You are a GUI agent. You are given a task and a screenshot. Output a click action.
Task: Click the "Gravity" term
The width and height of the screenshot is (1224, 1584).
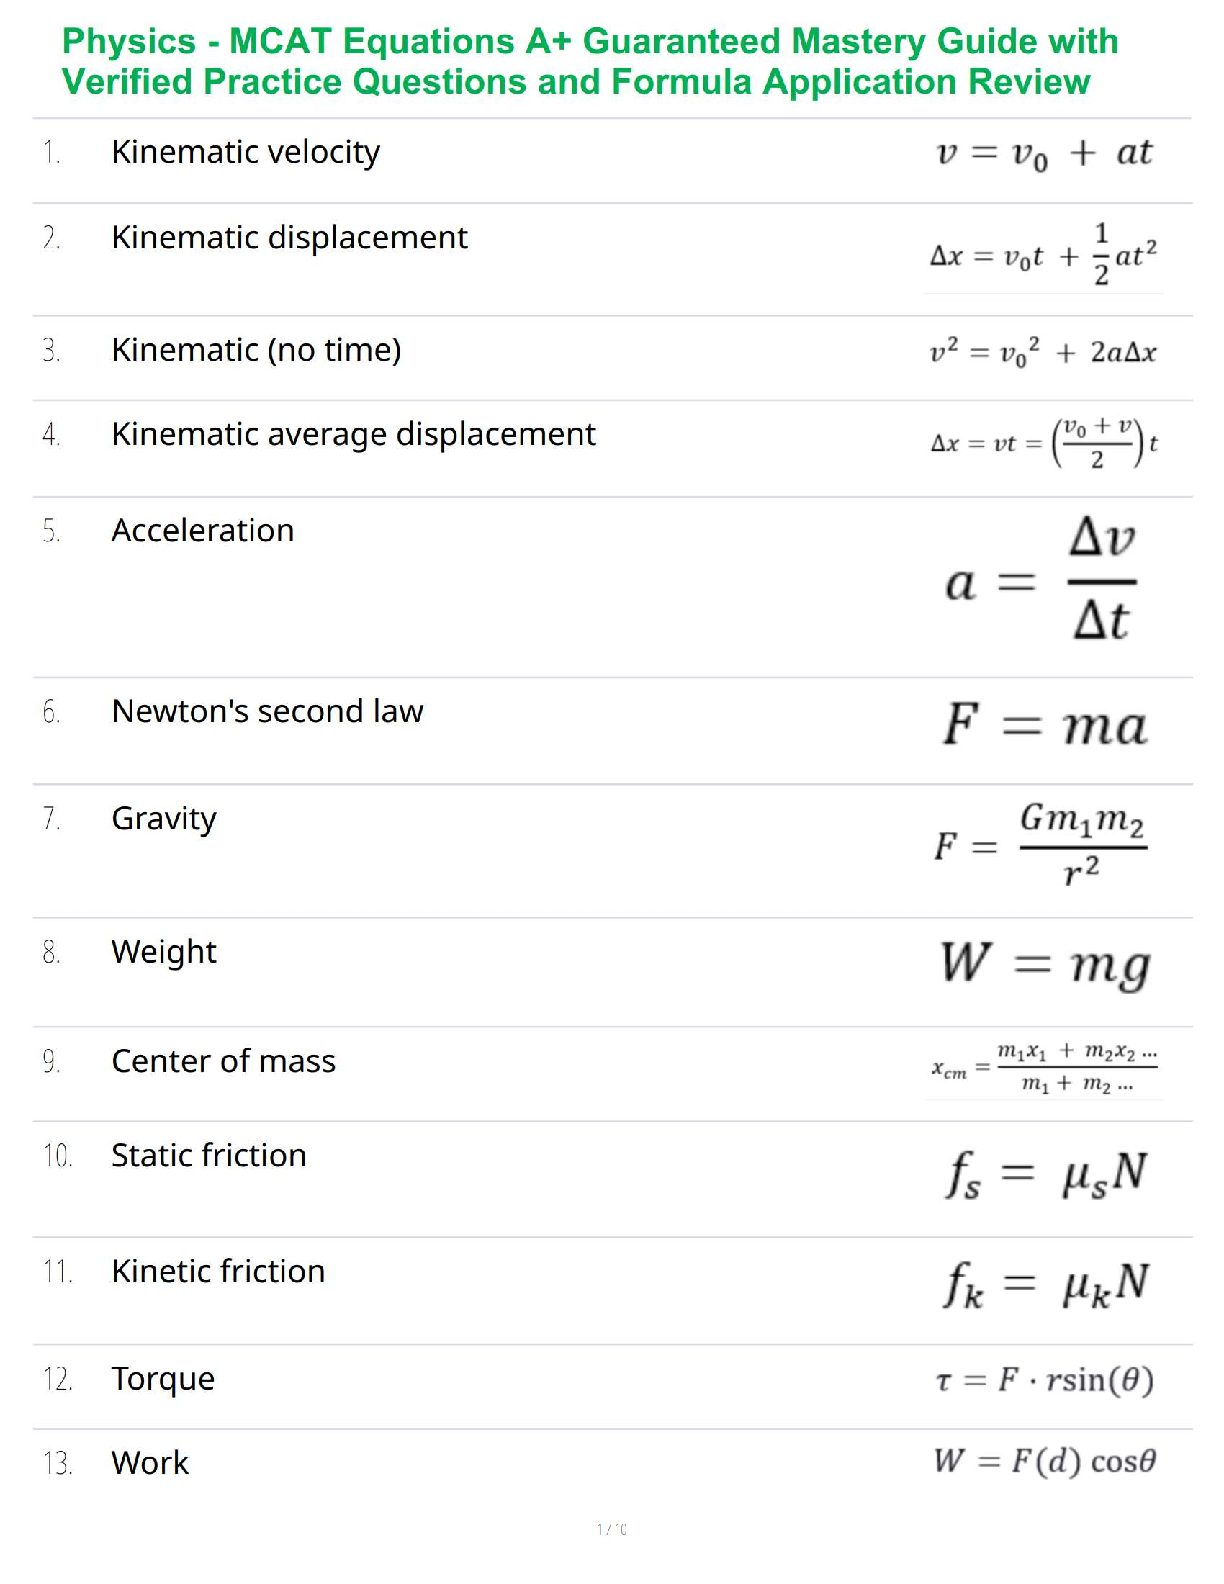164,818
